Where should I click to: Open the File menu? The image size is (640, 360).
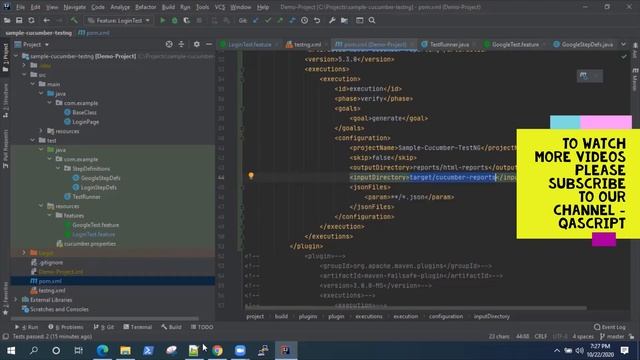coord(20,7)
